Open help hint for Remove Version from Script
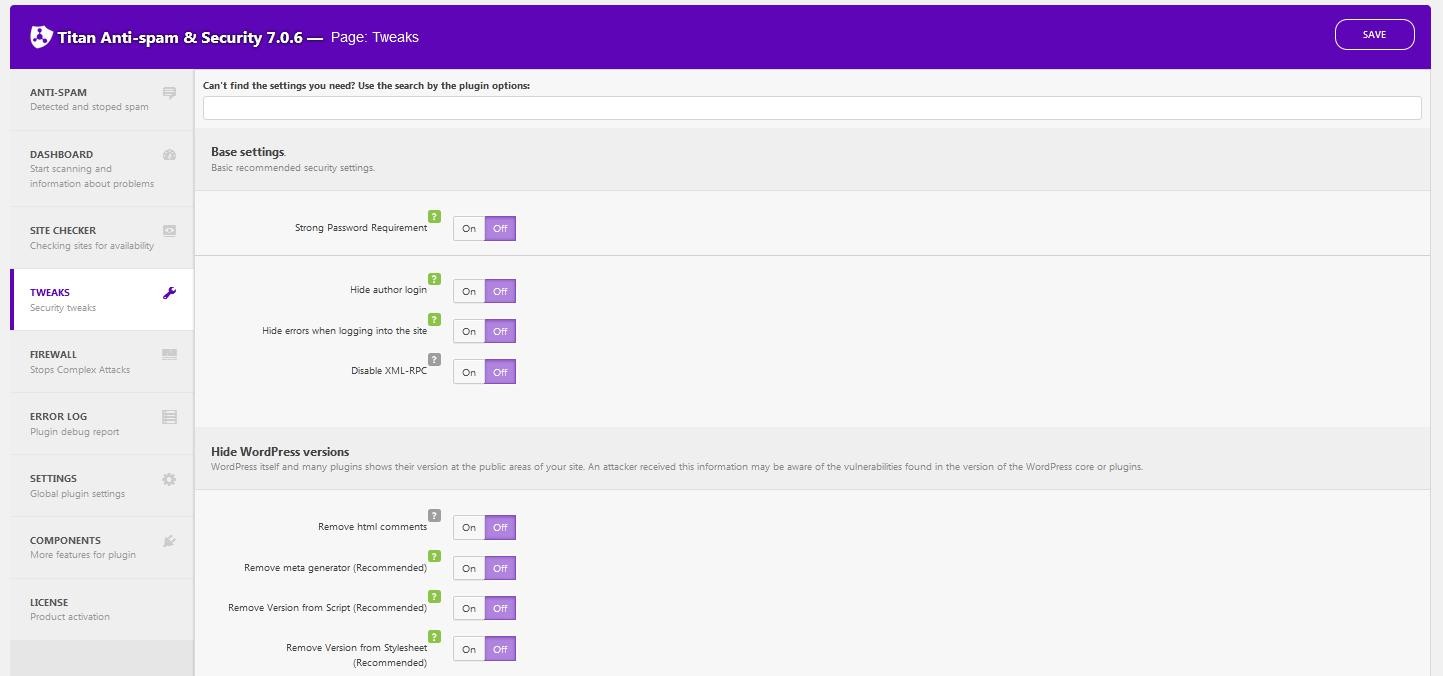 click(x=434, y=596)
